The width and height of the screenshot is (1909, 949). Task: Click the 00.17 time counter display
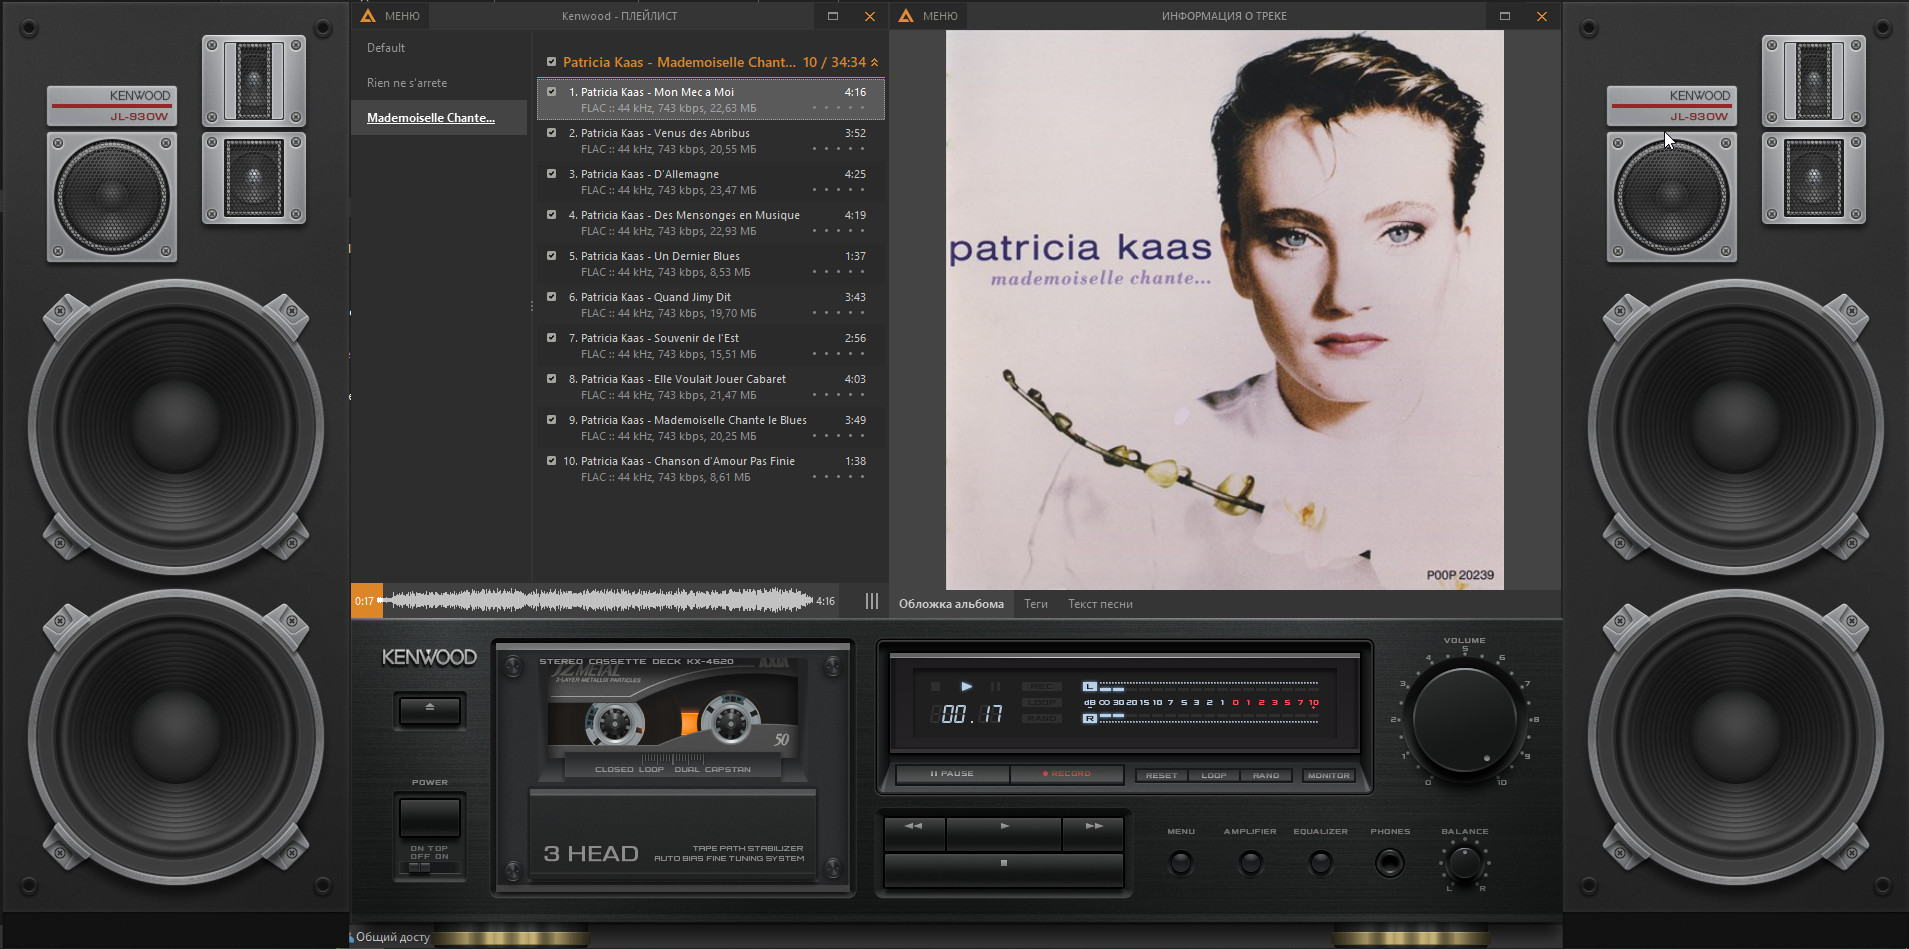[967, 714]
